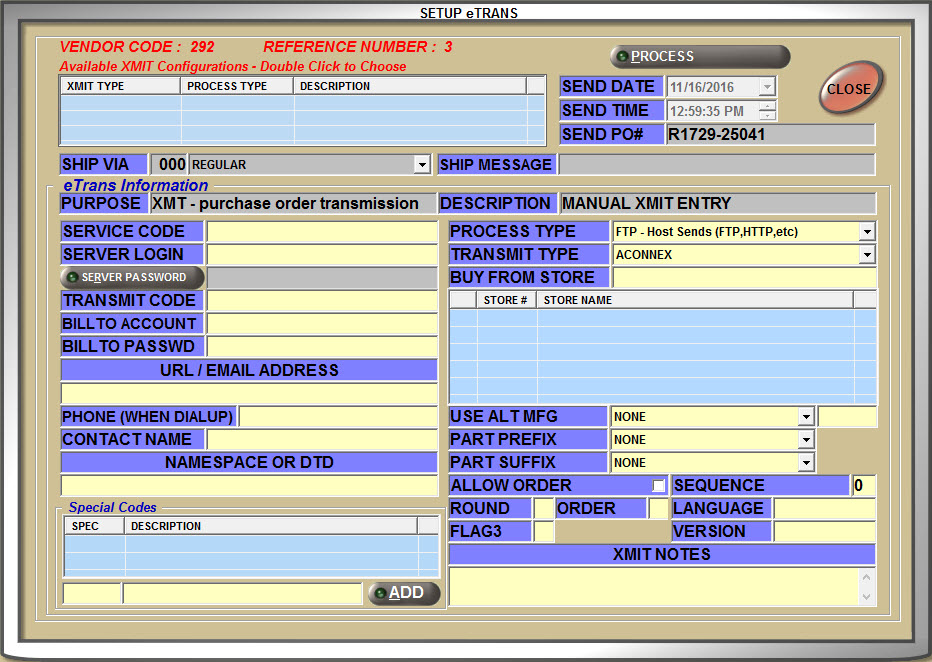This screenshot has height=662, width=932.
Task: Click the XMIT NOTES scrollbar down arrow
Action: click(866, 597)
